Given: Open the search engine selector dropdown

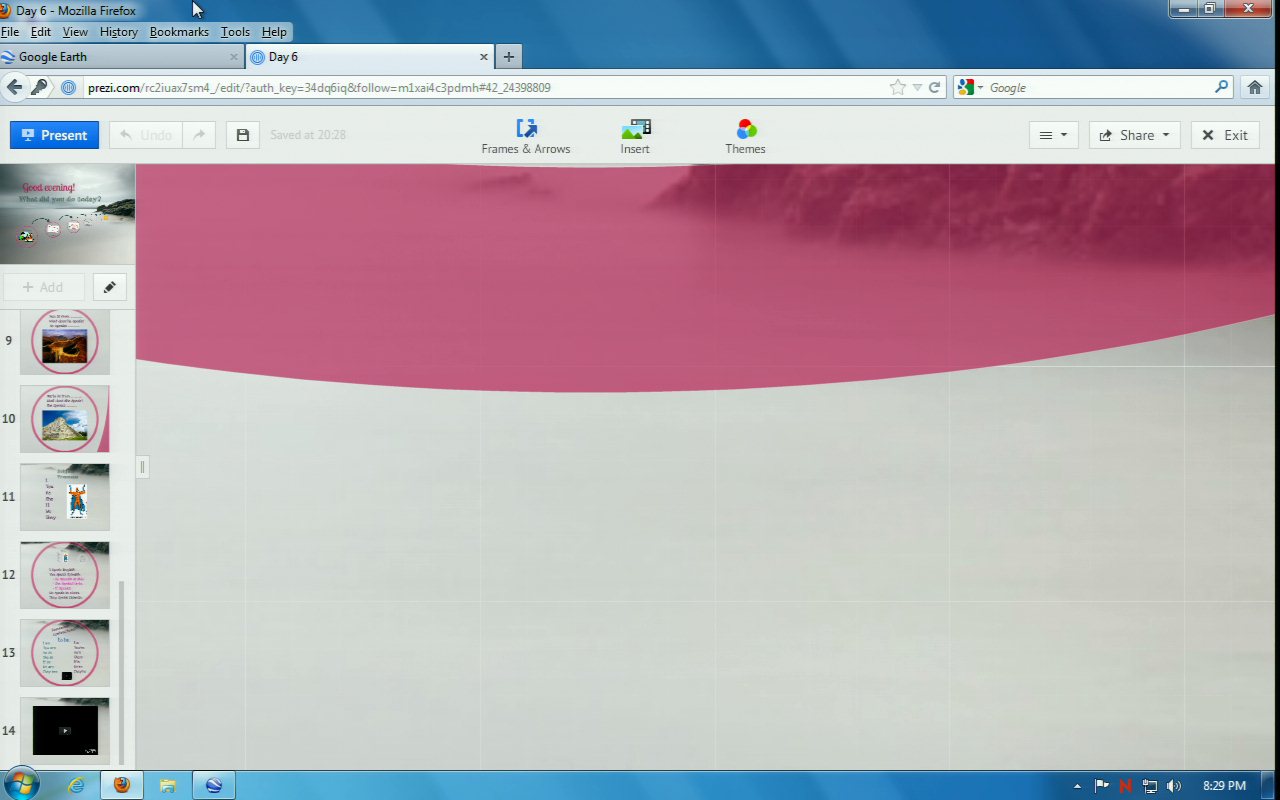Looking at the screenshot, I should click(x=971, y=88).
